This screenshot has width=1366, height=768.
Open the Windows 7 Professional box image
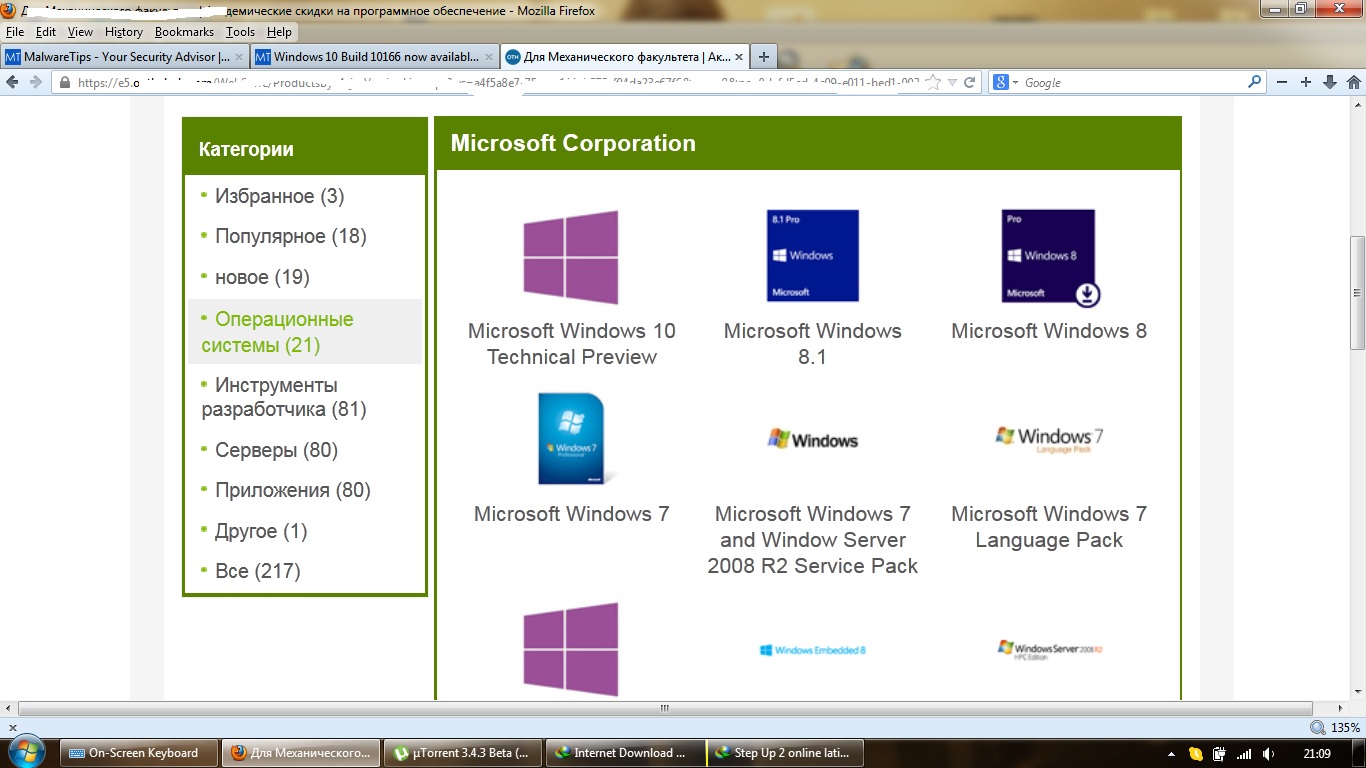(576, 439)
